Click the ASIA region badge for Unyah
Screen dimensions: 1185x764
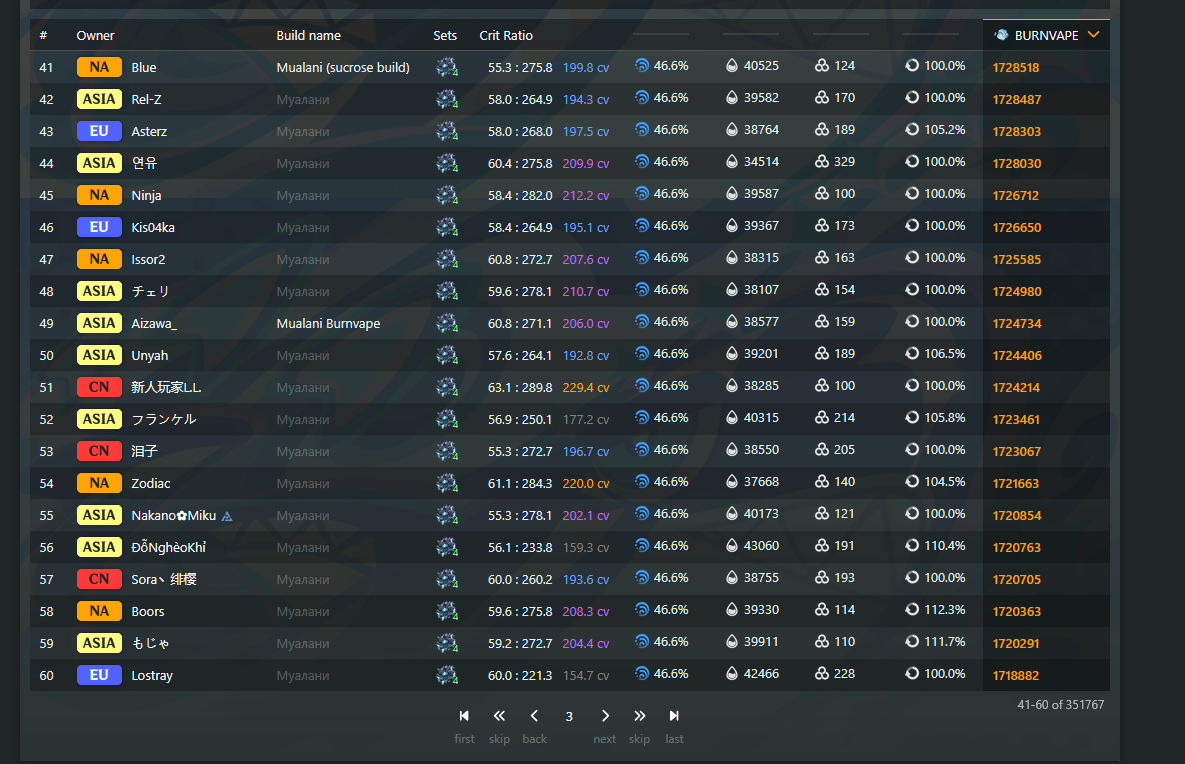[x=99, y=355]
